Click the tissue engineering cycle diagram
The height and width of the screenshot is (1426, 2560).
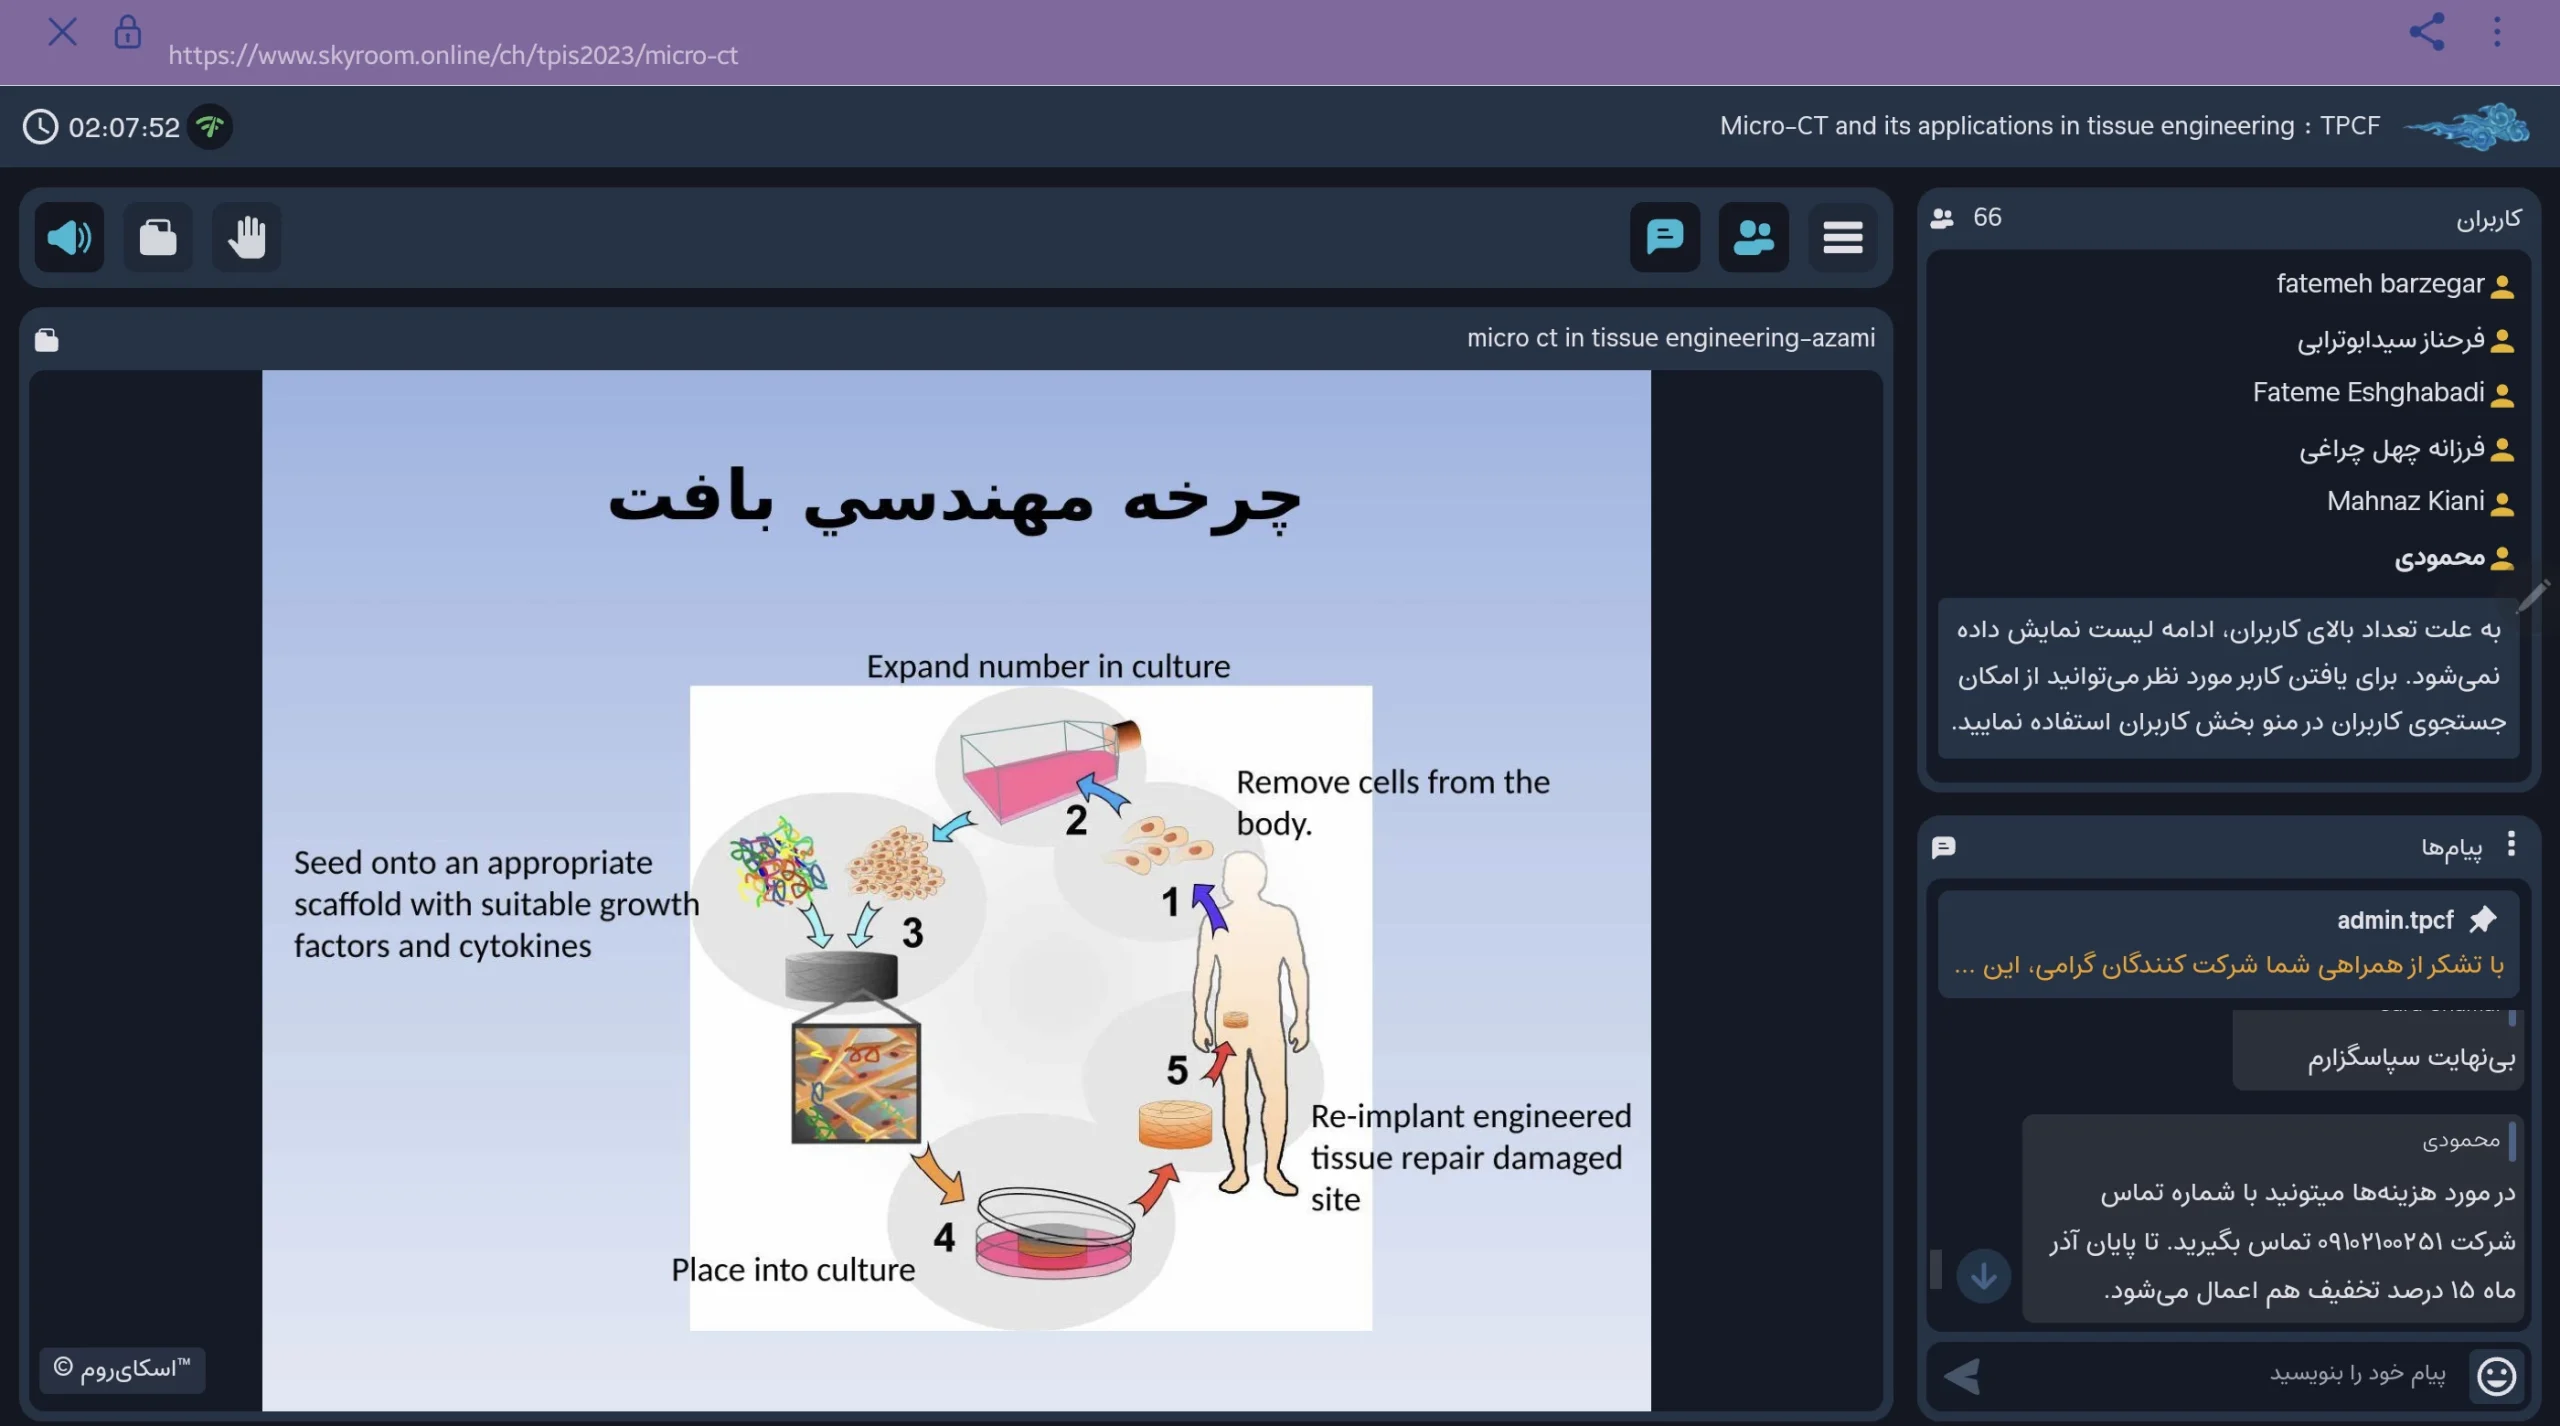1030,1007
